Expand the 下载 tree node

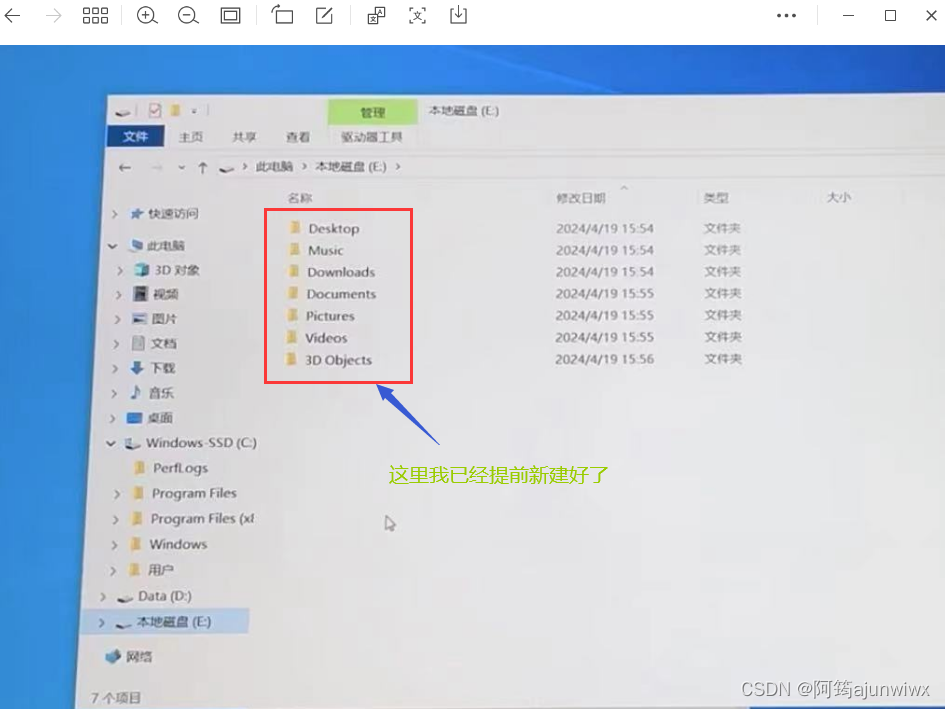pos(115,369)
